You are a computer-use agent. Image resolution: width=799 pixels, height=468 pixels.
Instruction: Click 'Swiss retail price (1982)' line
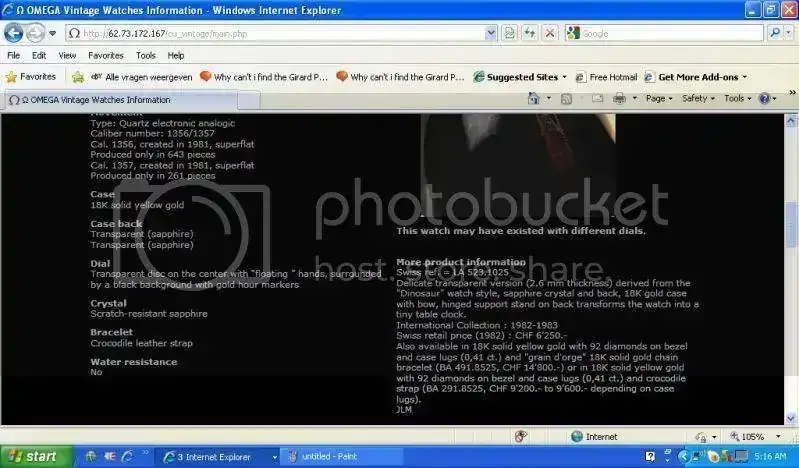(x=481, y=335)
